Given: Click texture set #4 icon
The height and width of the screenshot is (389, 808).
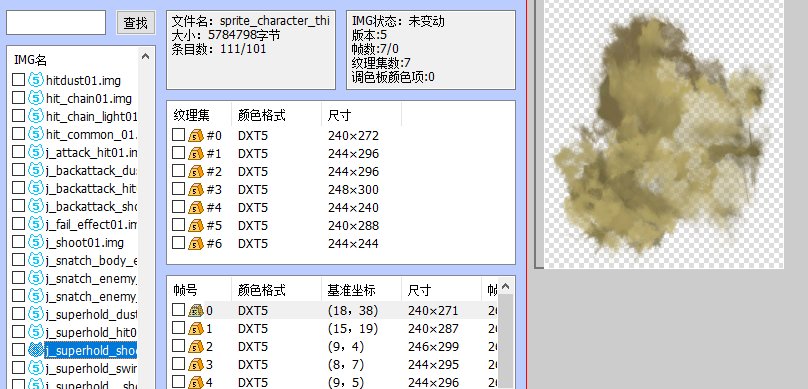Looking at the screenshot, I should point(196,208).
